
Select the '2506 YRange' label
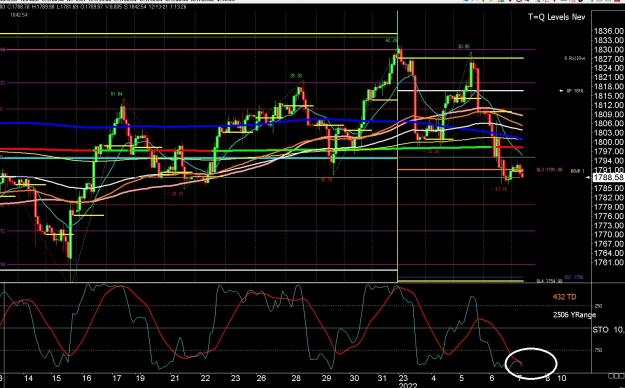tap(574, 315)
